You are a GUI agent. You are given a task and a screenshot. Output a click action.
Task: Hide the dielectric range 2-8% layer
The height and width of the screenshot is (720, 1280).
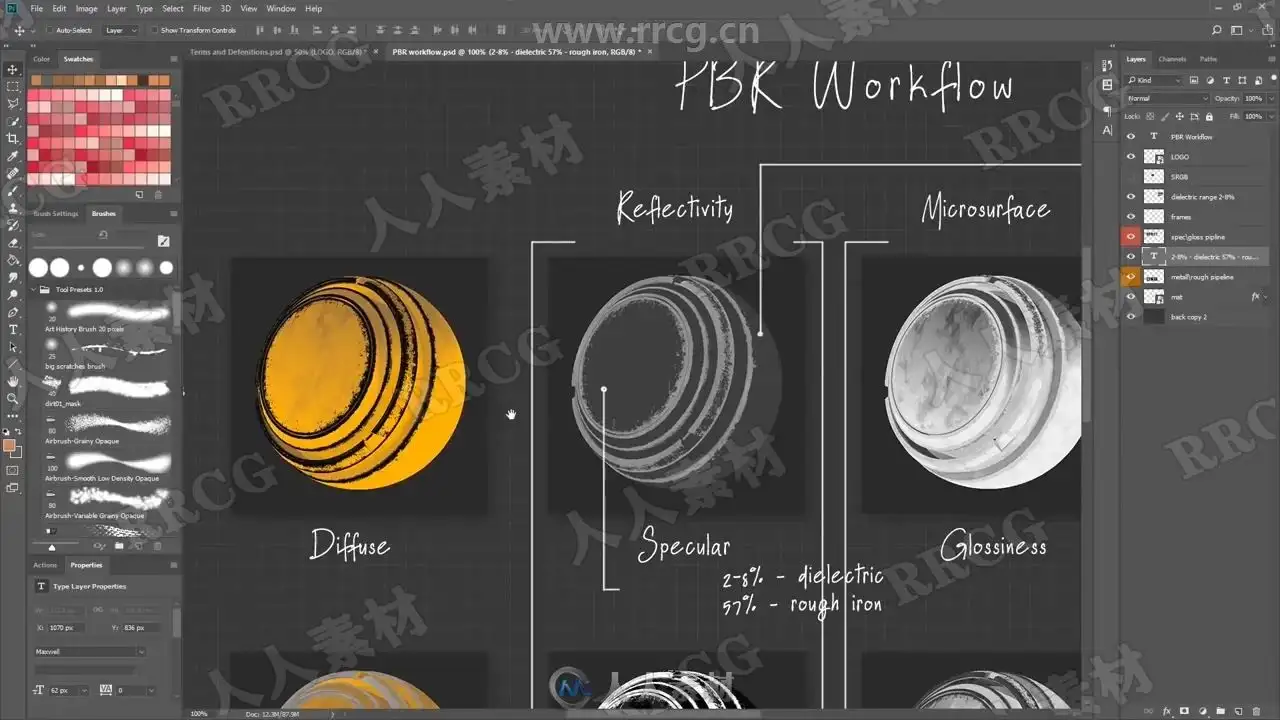pos(1131,197)
